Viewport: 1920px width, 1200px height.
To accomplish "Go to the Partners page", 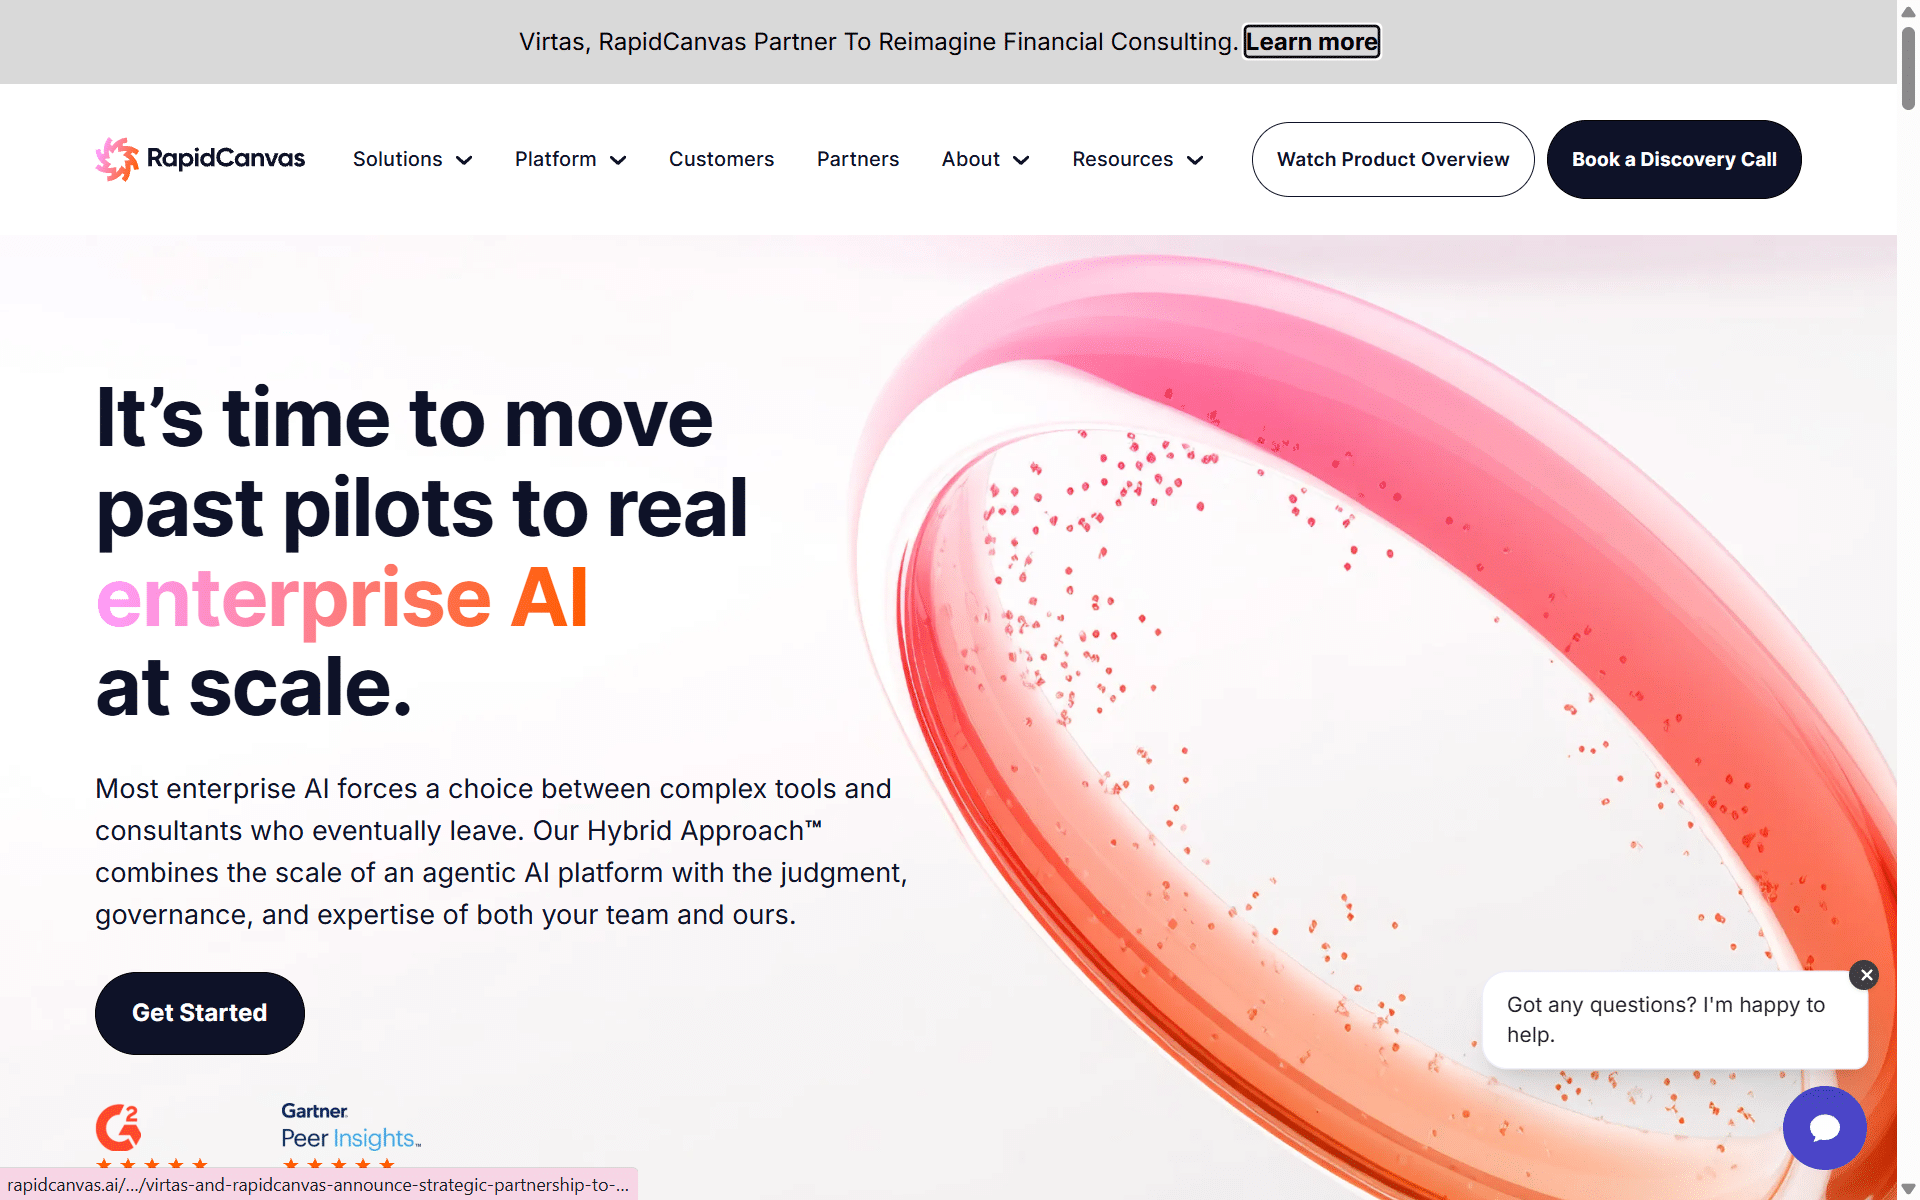I will [858, 159].
